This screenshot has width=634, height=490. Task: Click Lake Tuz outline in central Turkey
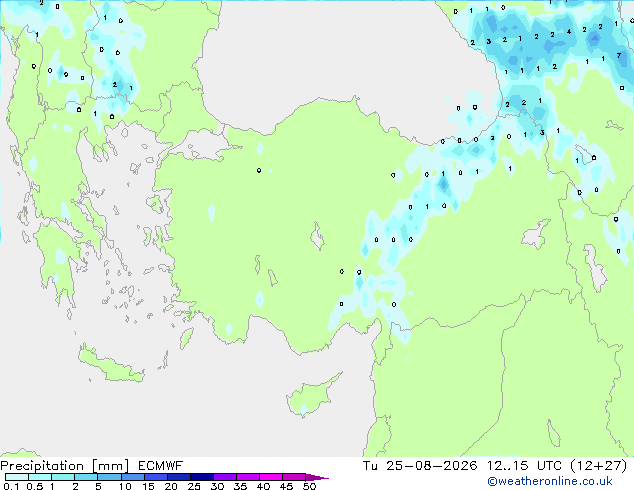(x=317, y=236)
